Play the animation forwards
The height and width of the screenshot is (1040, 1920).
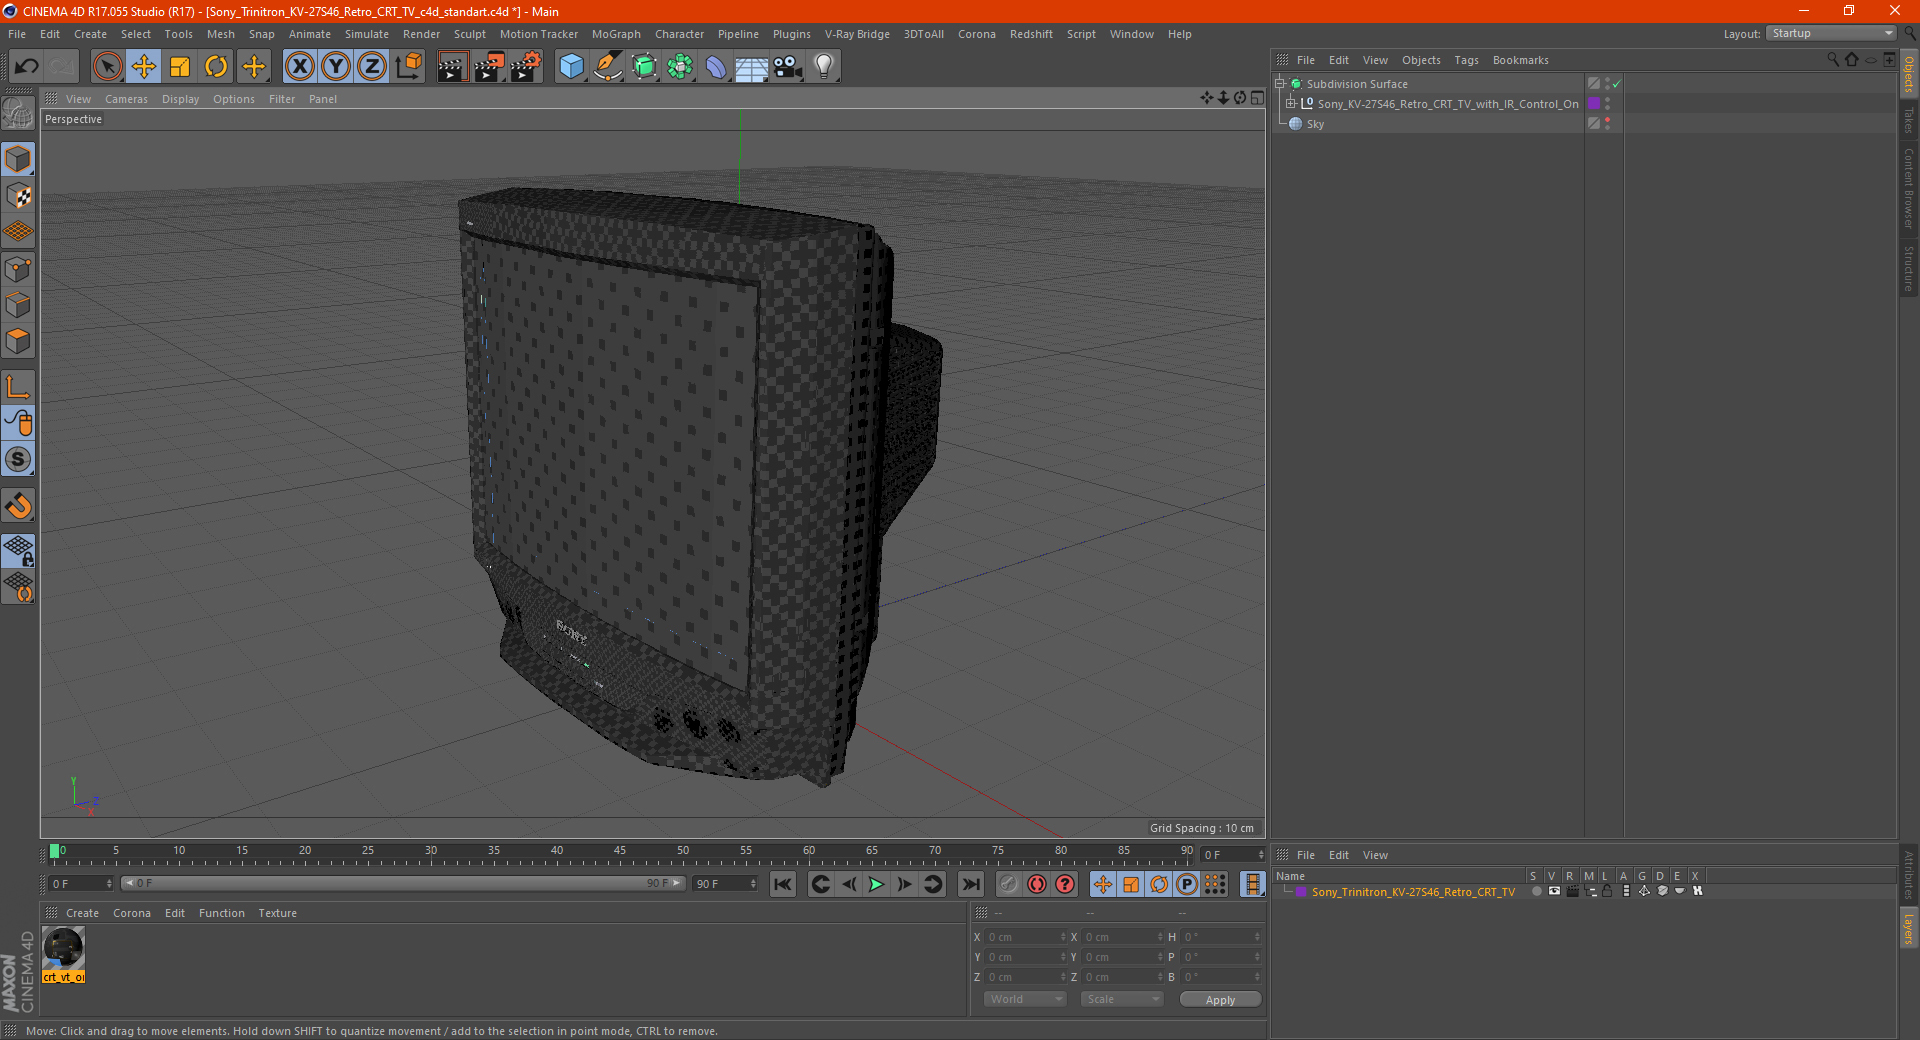(877, 884)
